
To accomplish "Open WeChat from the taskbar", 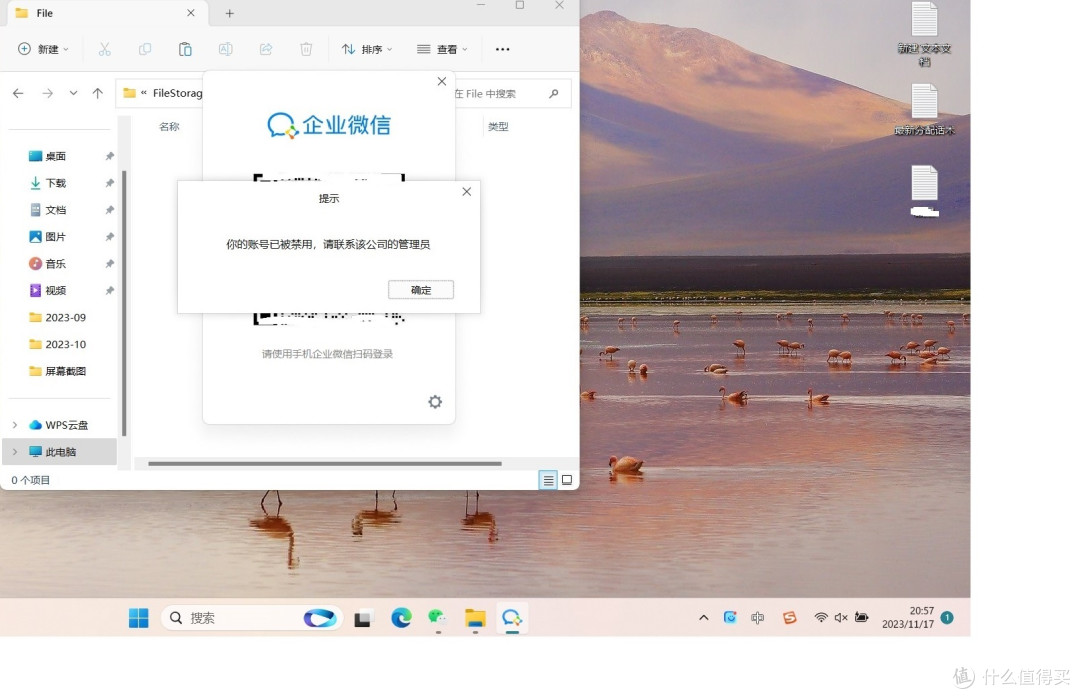I will coord(437,618).
